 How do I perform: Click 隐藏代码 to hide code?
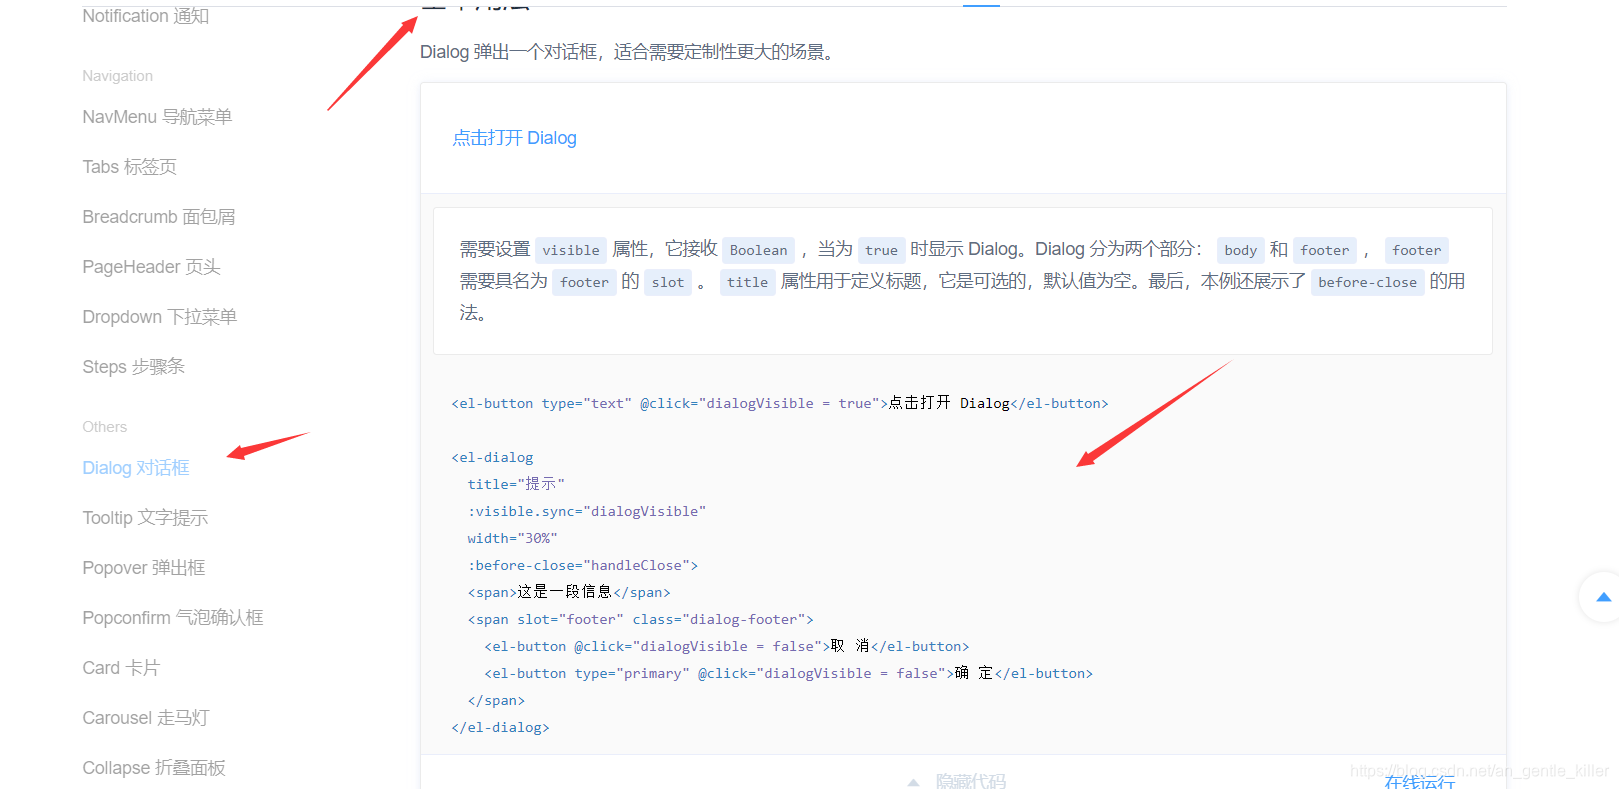coord(970,781)
